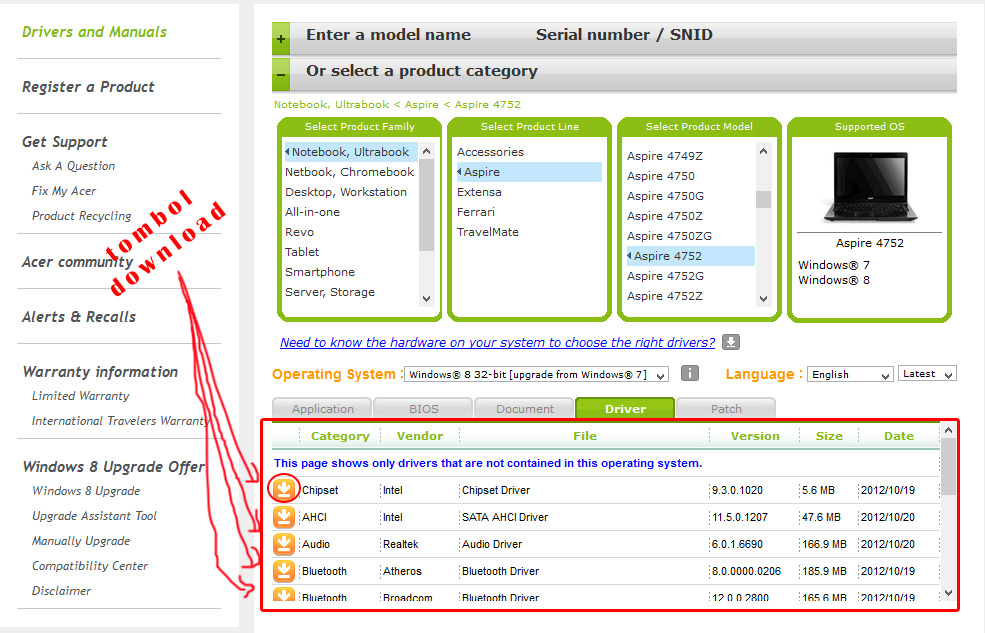Viewport: 985px width, 633px height.
Task: Switch to the Application tab
Action: [323, 408]
